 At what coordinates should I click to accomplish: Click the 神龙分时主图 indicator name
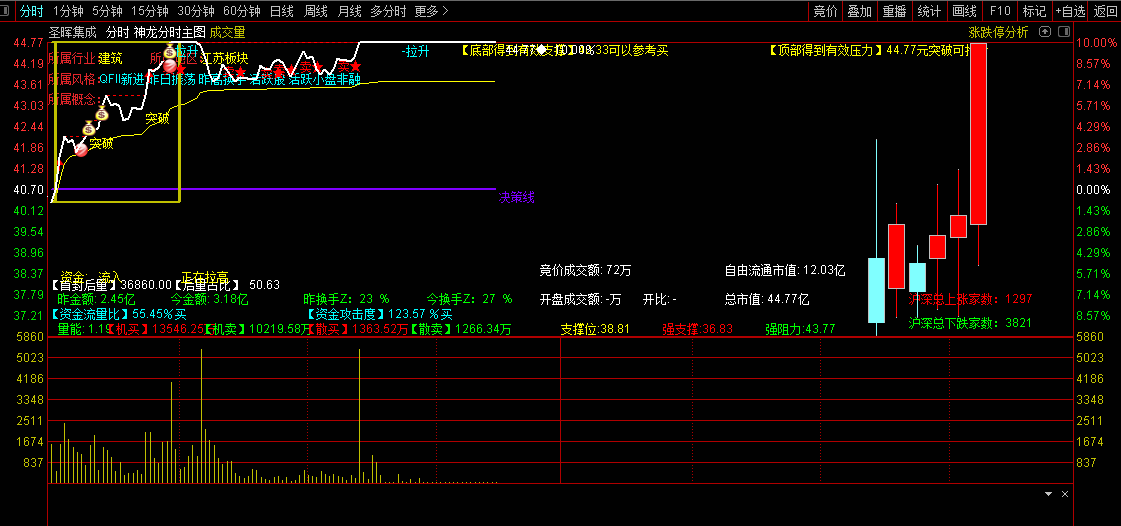169,32
